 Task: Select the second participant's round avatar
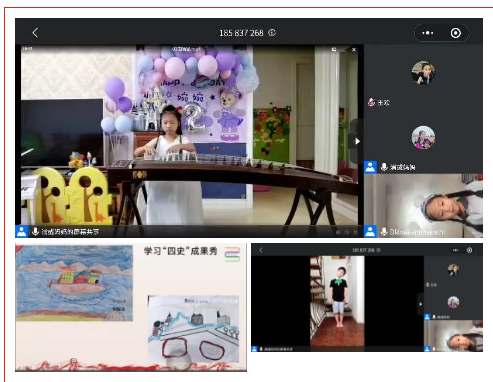click(x=423, y=137)
